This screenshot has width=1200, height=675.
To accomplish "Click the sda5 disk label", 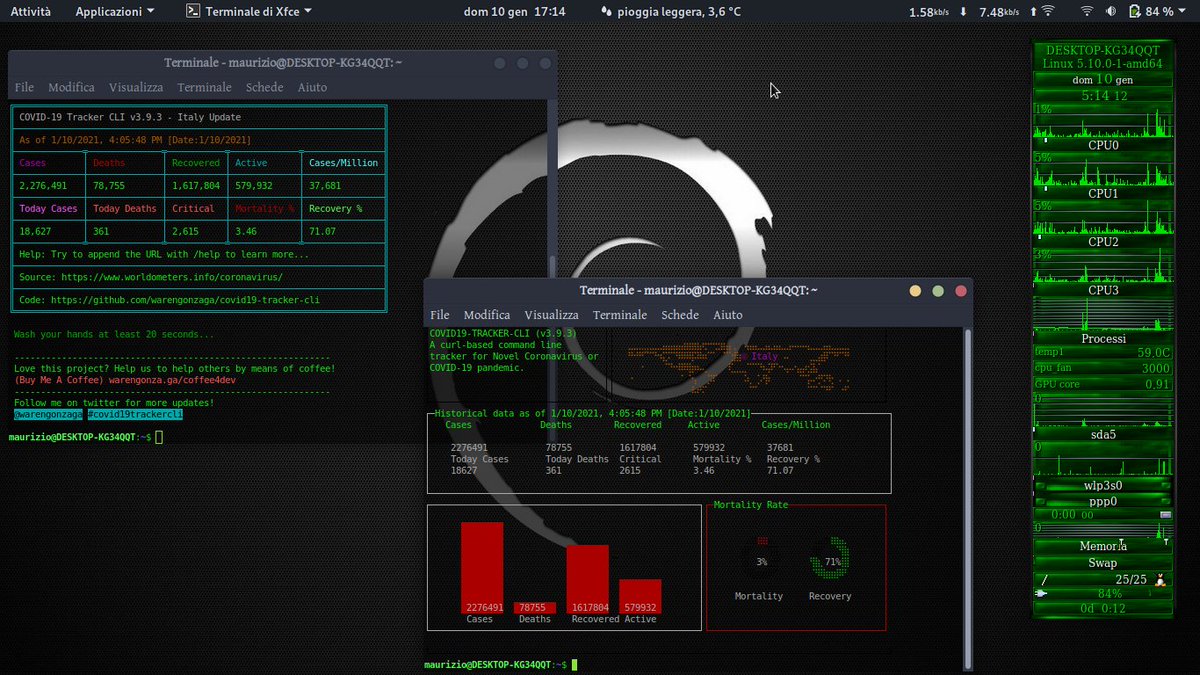I will coord(1103,435).
